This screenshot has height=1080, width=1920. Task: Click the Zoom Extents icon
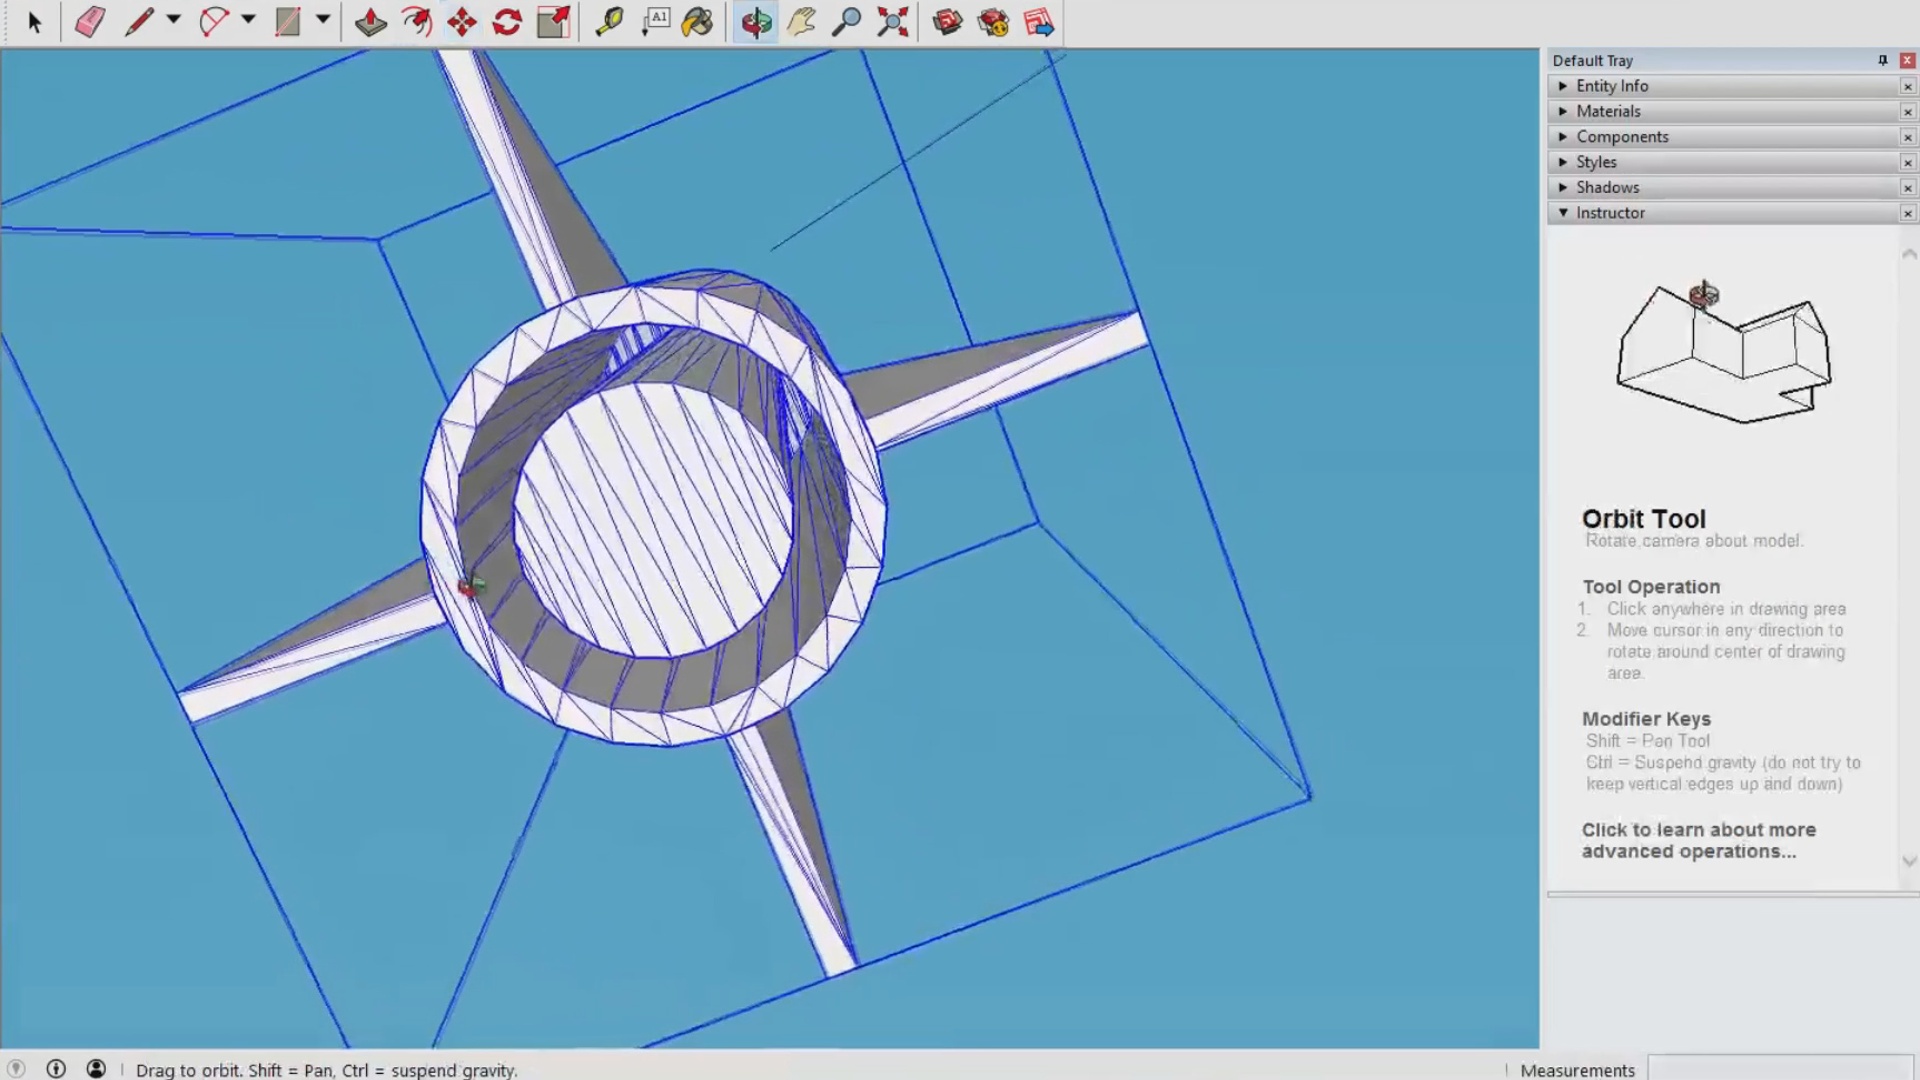pos(892,22)
